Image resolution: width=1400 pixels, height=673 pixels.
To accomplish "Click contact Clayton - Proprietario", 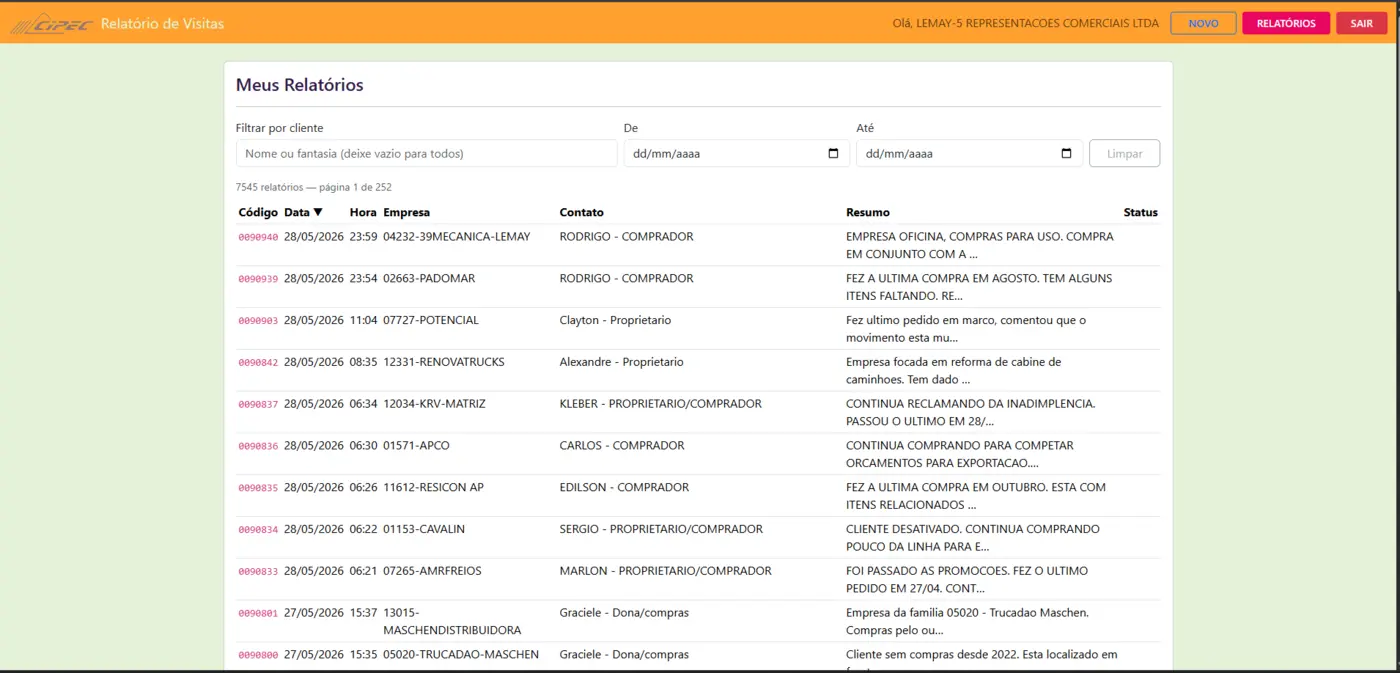I will click(x=615, y=320).
